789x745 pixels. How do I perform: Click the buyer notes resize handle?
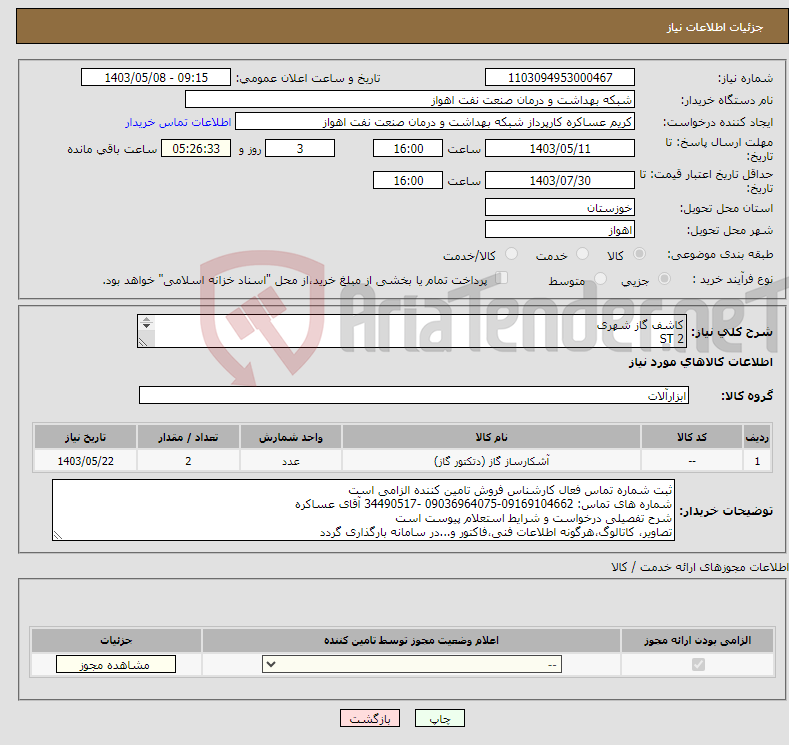[x=57, y=536]
